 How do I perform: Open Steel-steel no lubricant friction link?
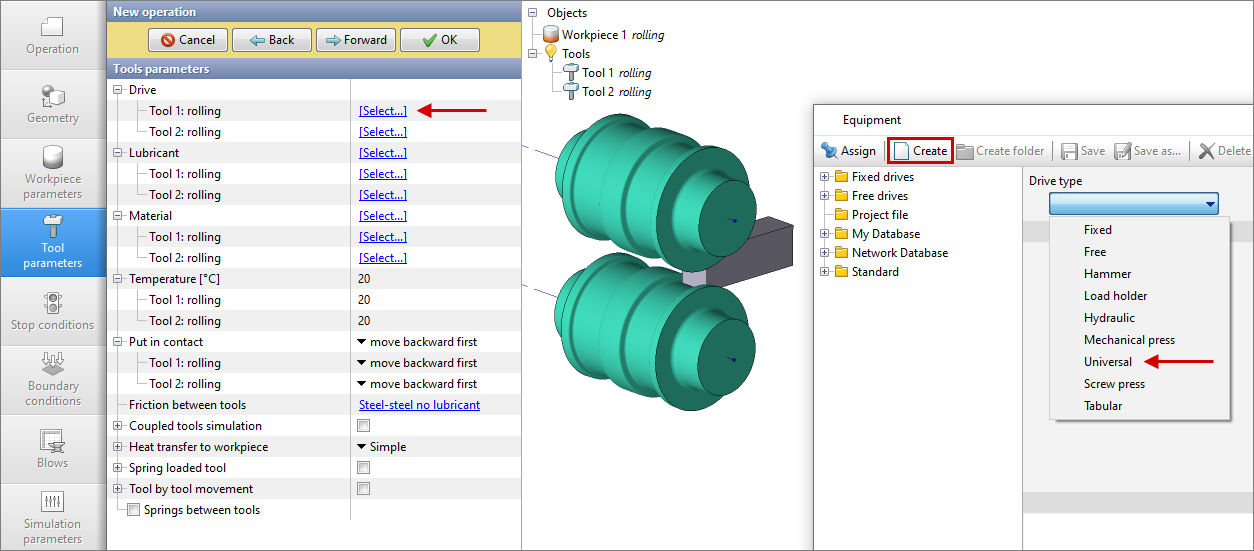419,405
